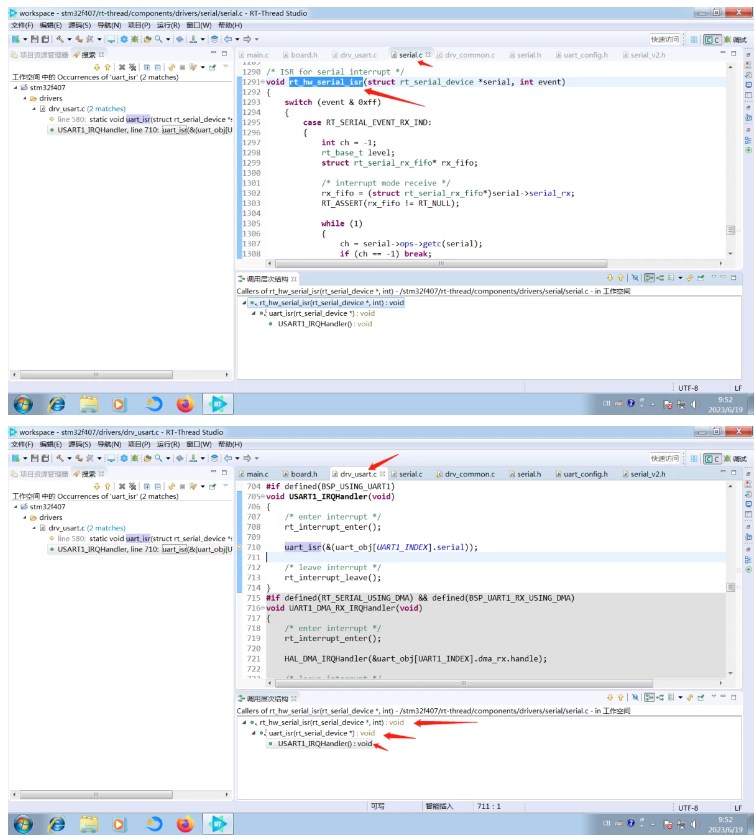The image size is (755, 839).
Task: Open C perspective icon in drv_usart.c-titled window
Action: (712, 459)
